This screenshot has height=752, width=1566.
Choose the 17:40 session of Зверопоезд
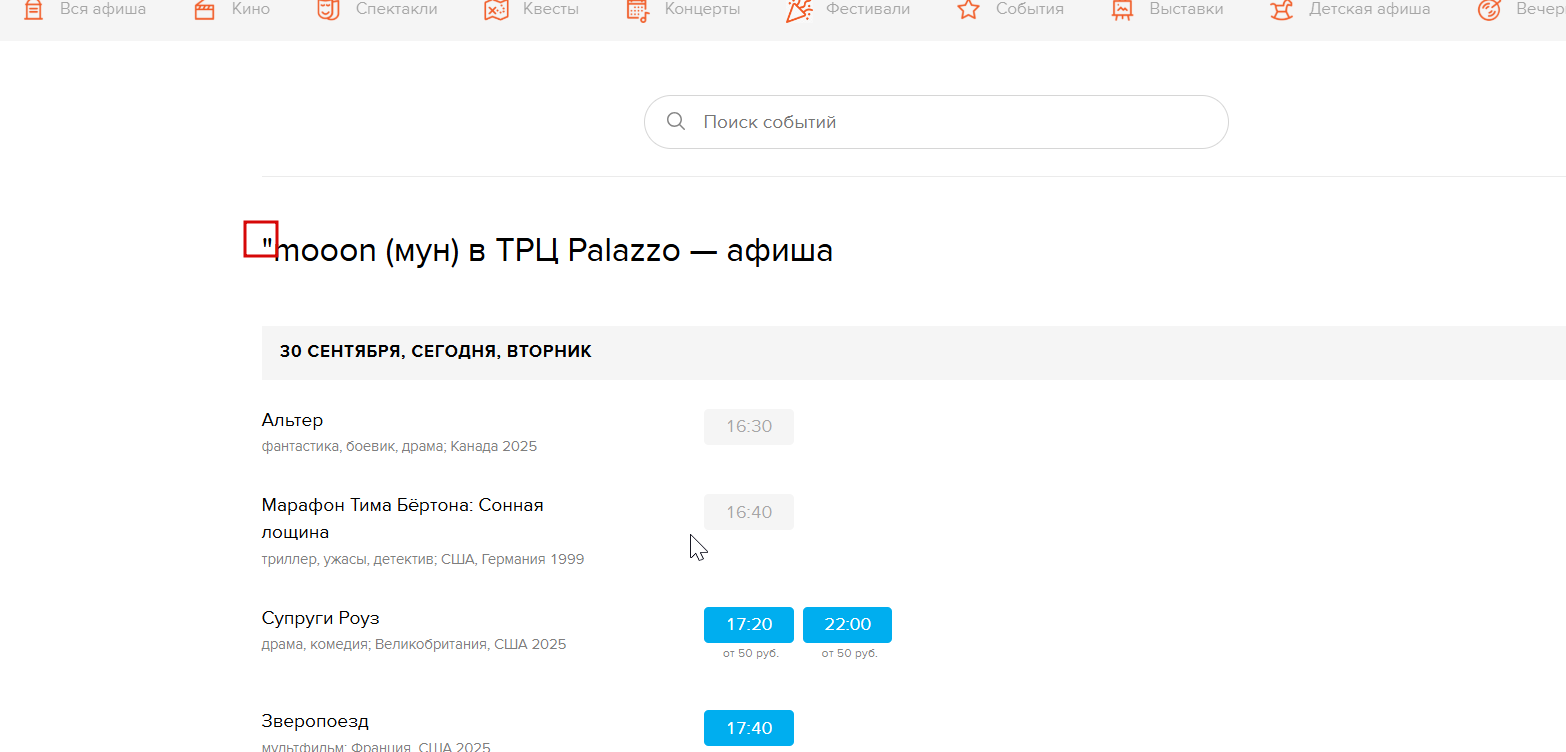(749, 728)
